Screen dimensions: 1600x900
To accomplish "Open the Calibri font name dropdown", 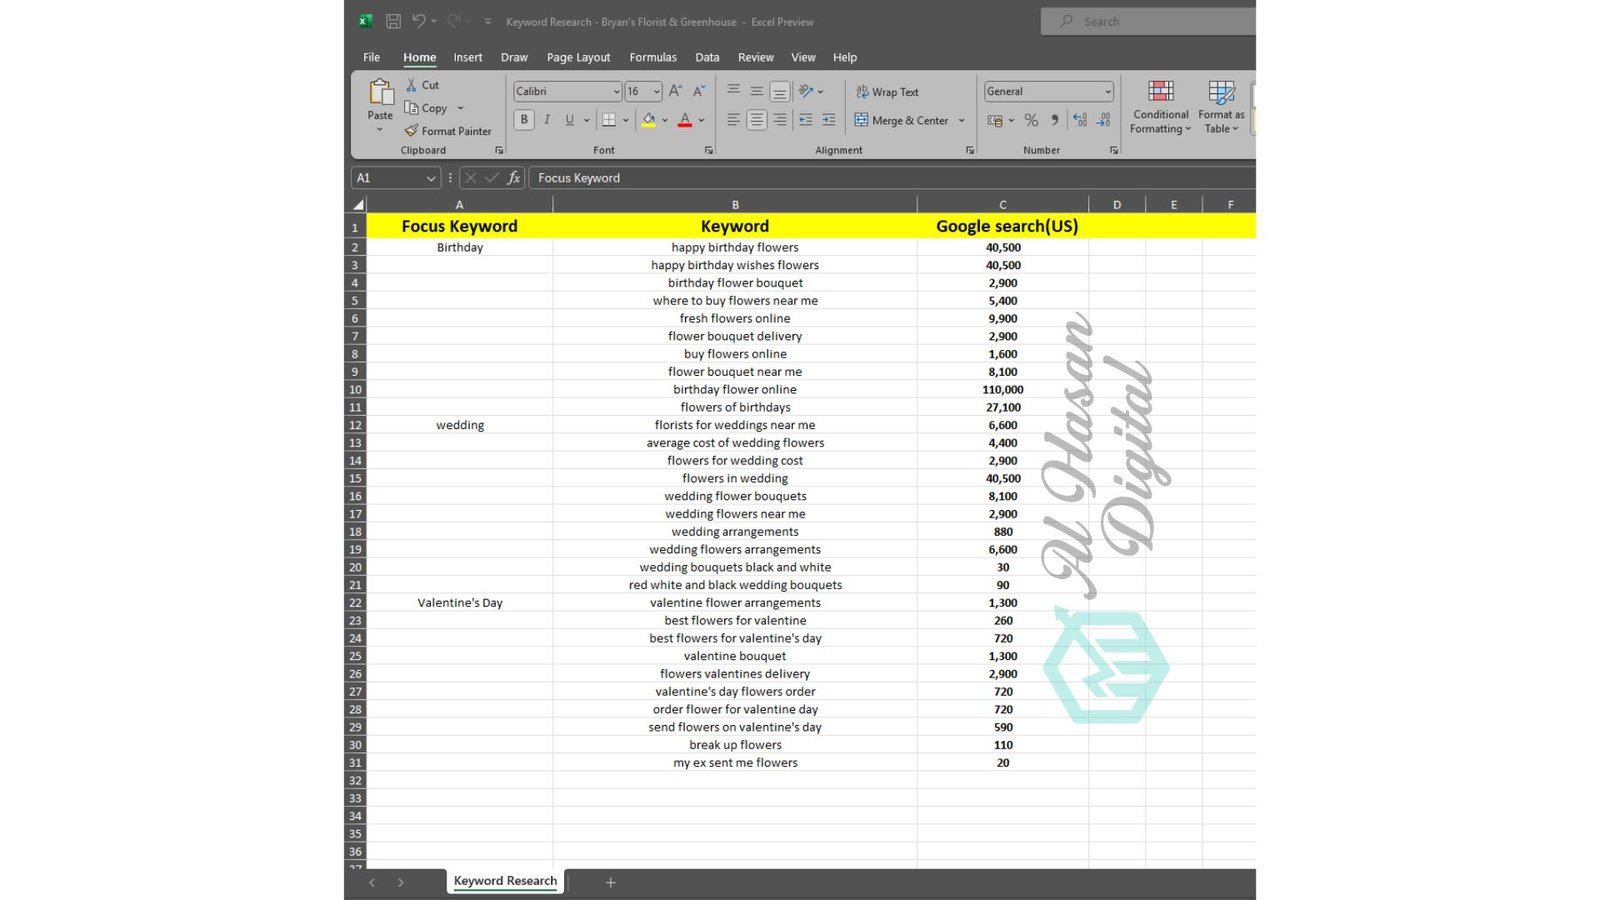I will pos(616,91).
